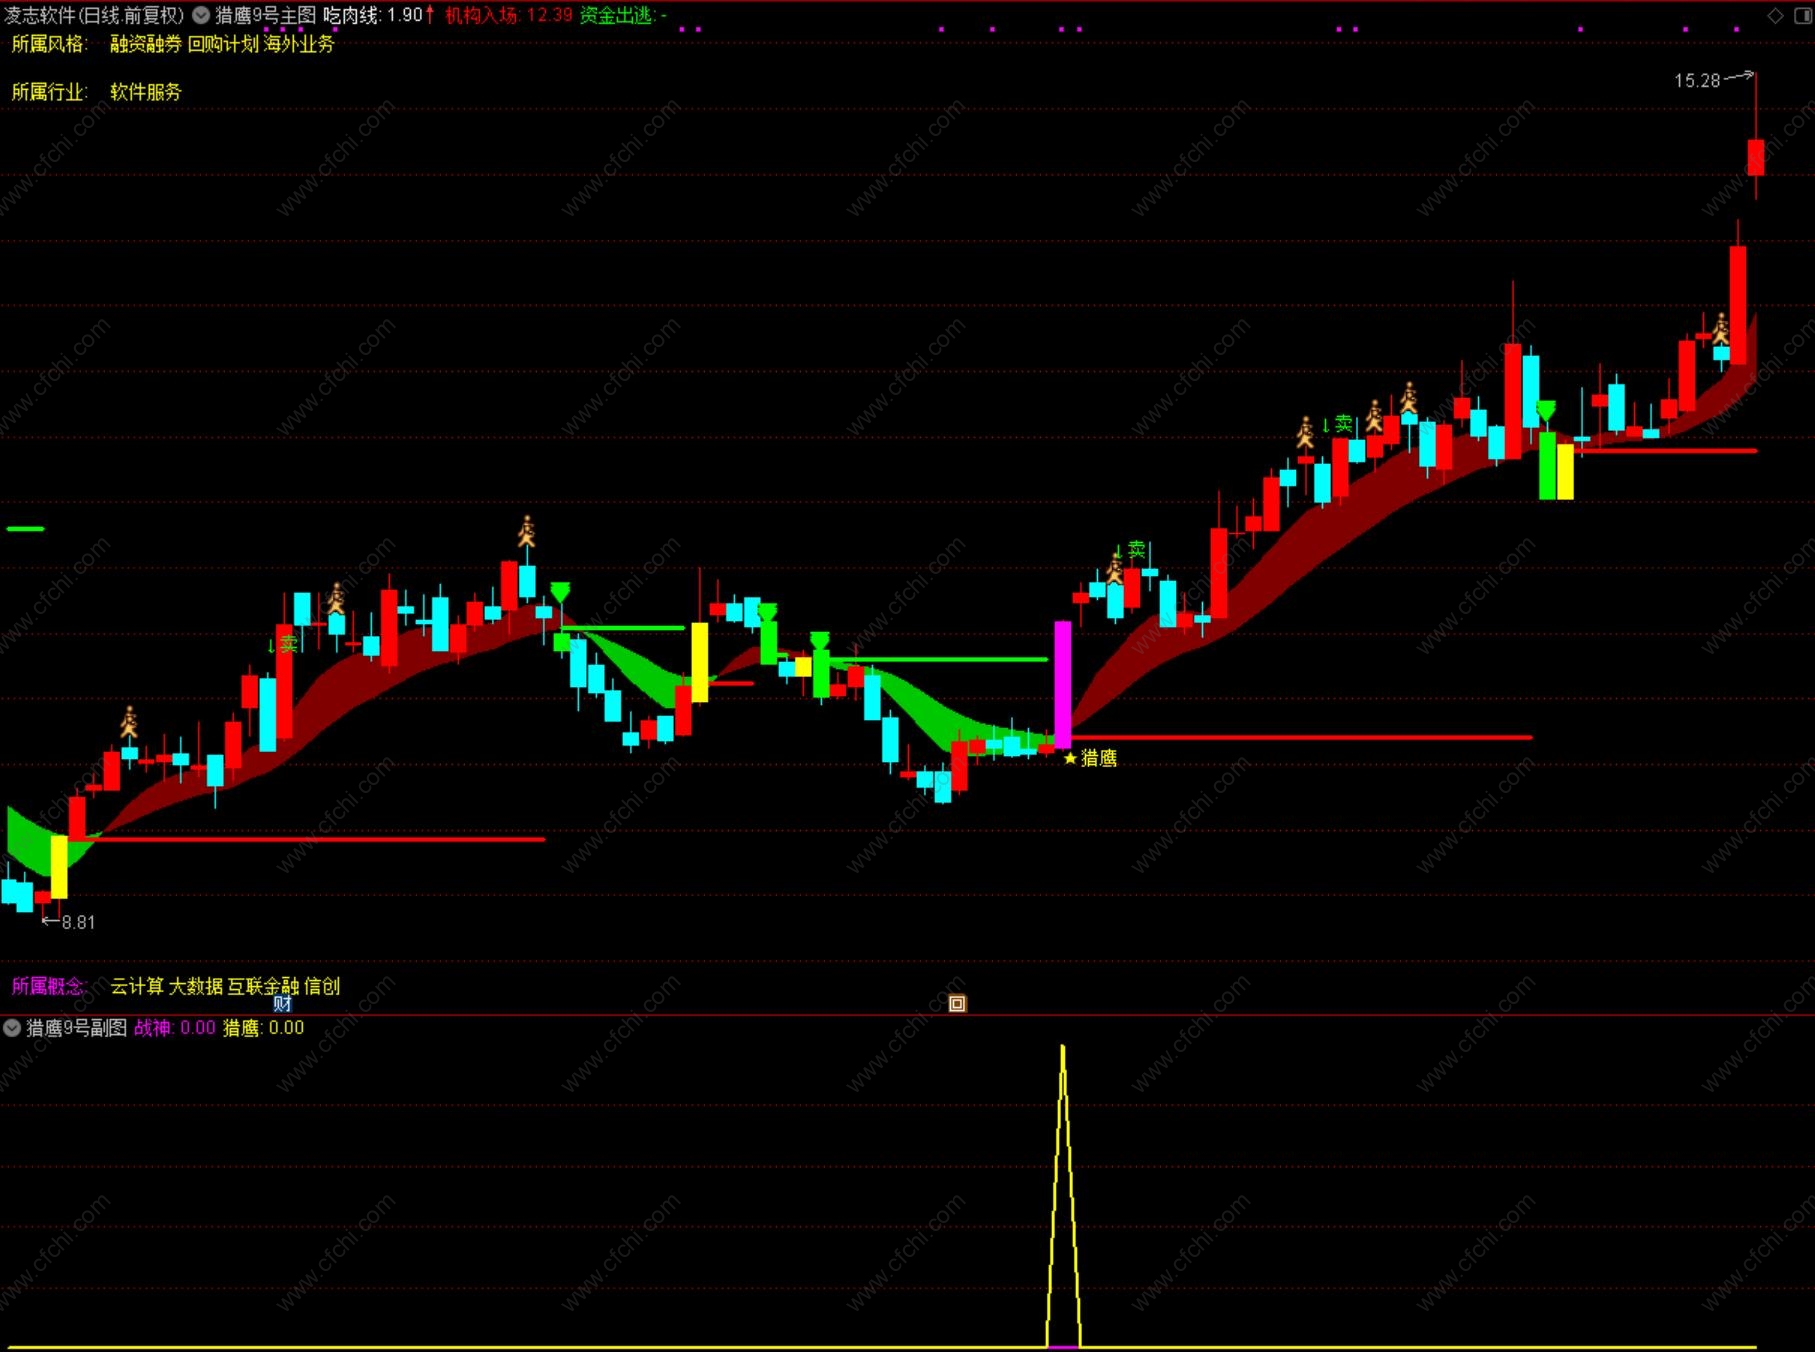
Task: Click the yellow spike in the sub-chart
Action: [x=1063, y=1196]
